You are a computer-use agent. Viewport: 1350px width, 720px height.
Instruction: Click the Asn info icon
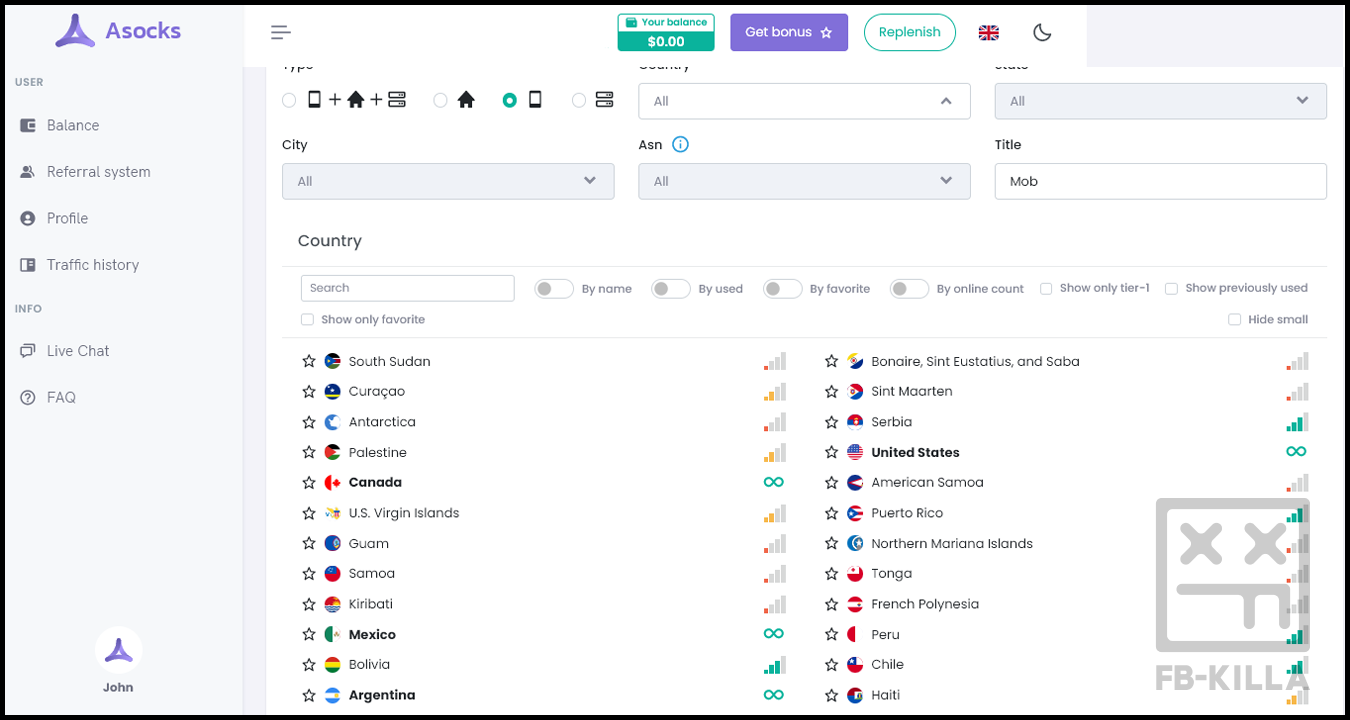point(680,145)
